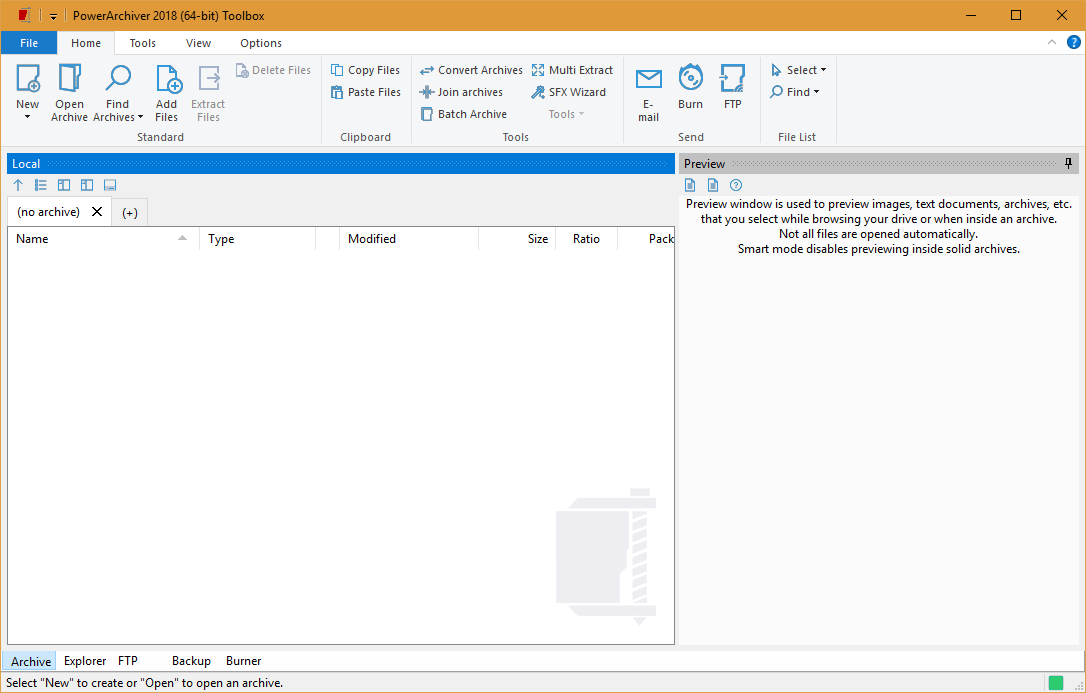The width and height of the screenshot is (1086, 693).
Task: Open the Join archives tool
Action: coord(461,92)
